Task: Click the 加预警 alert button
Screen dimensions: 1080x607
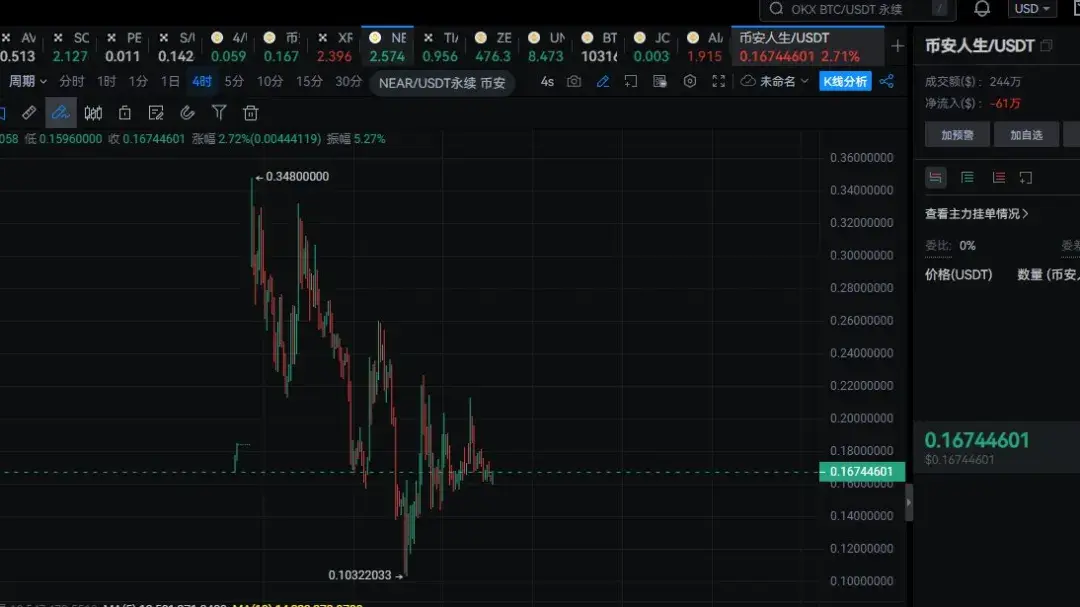Action: (x=957, y=133)
